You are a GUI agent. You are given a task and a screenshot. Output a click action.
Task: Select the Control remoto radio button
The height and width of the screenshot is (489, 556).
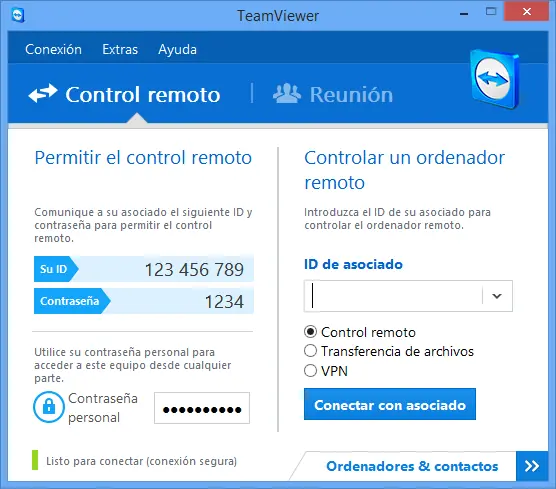pos(310,332)
